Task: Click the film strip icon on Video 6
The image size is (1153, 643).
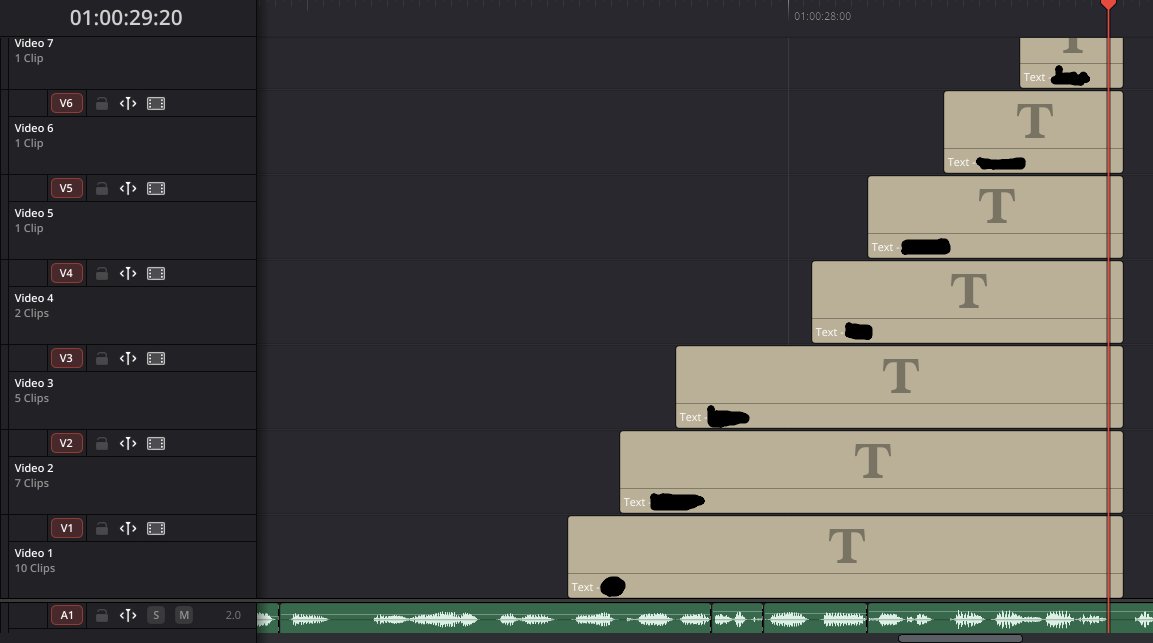Action: coord(156,103)
